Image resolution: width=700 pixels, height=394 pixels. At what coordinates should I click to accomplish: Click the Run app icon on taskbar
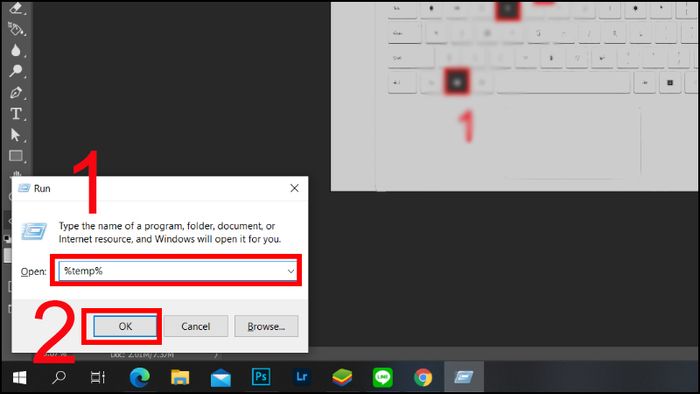click(464, 377)
